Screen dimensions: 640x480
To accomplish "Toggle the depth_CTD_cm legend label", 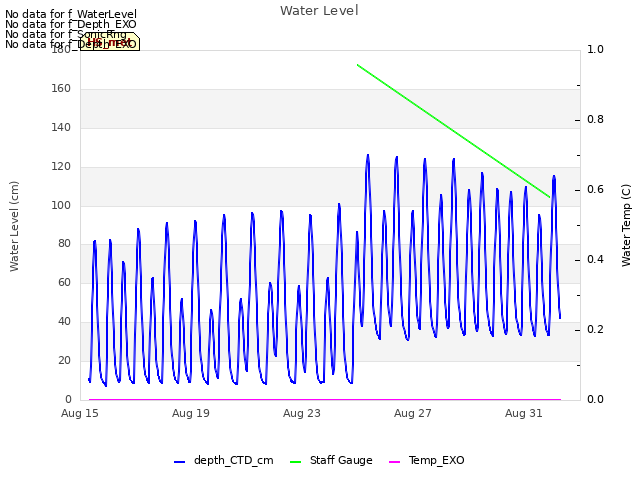I will coord(233,460).
